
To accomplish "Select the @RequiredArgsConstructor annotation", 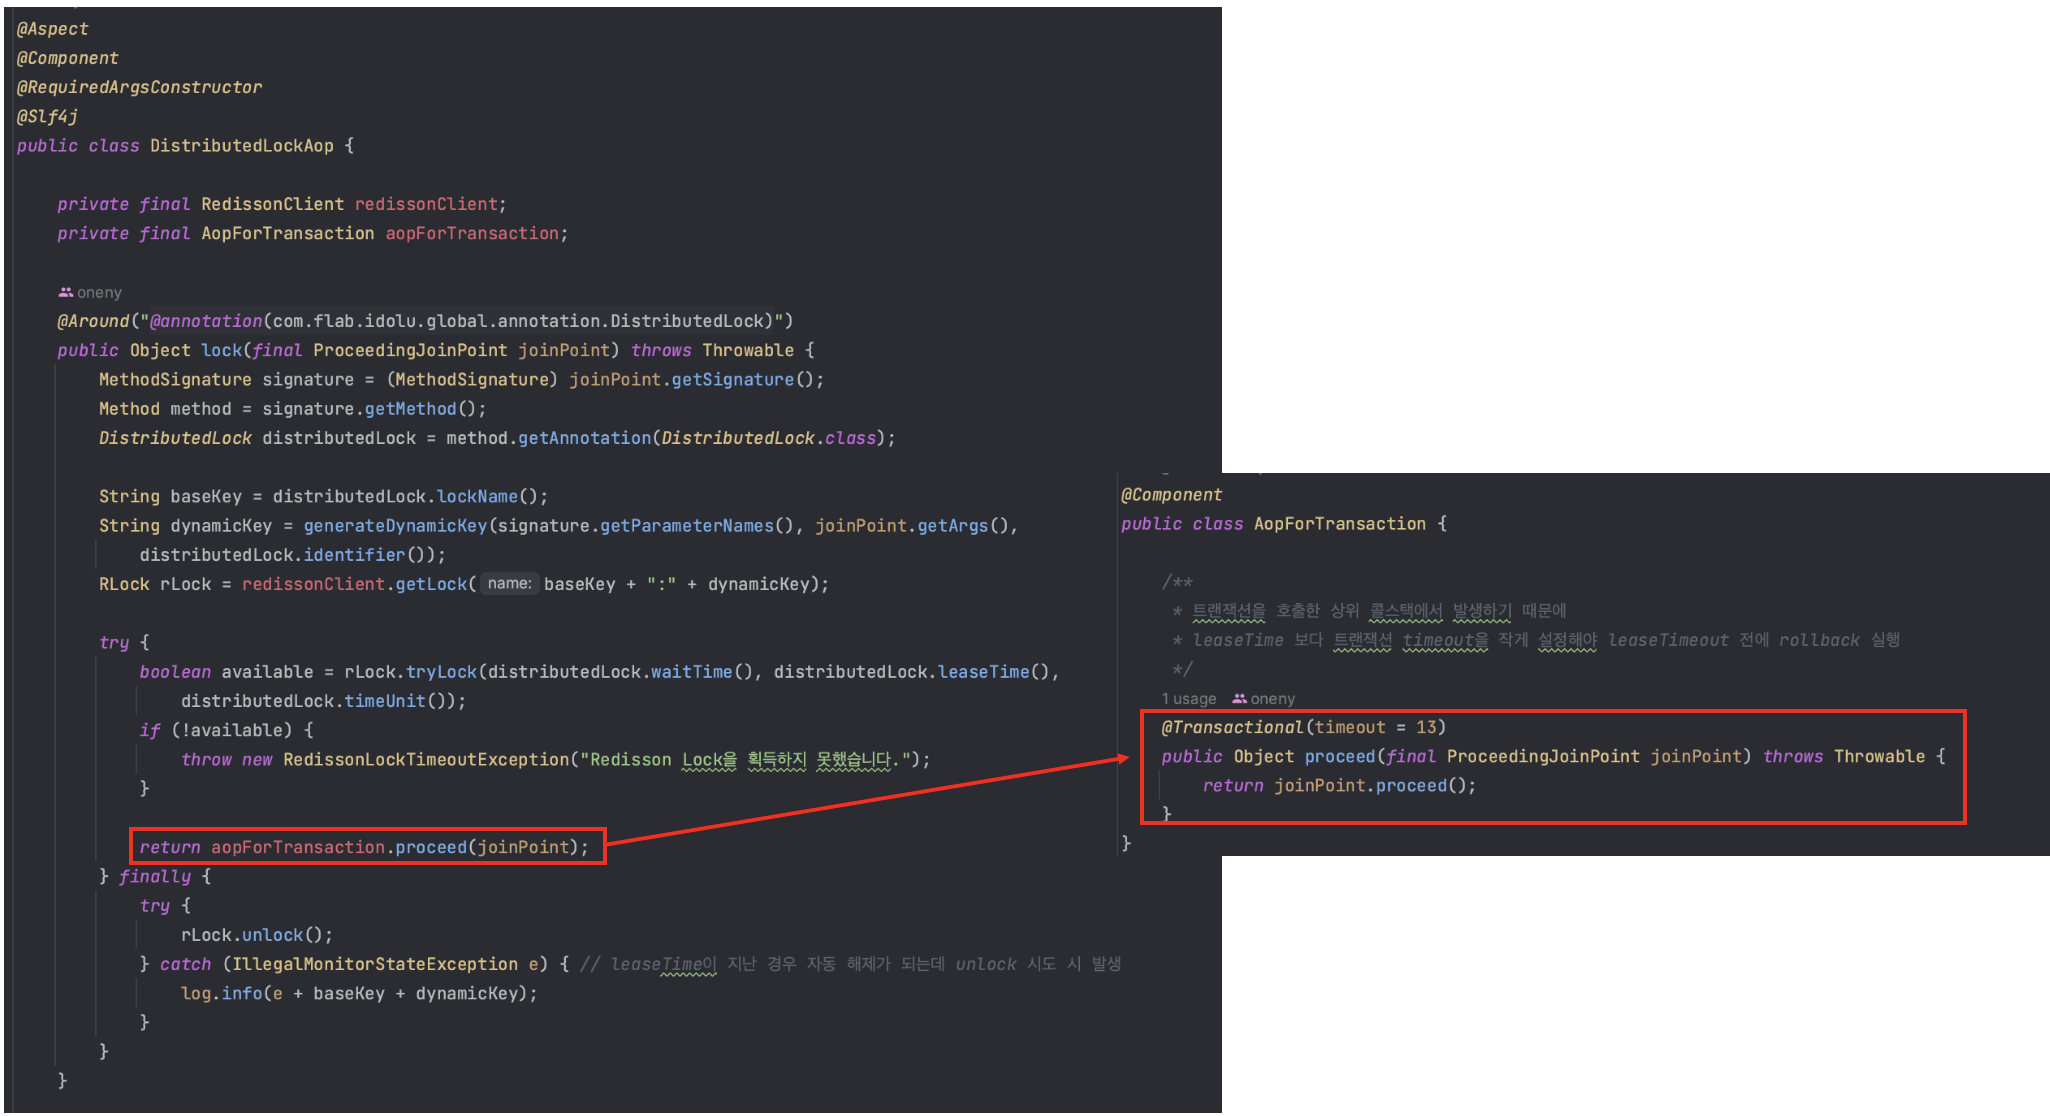I will pyautogui.click(x=139, y=87).
